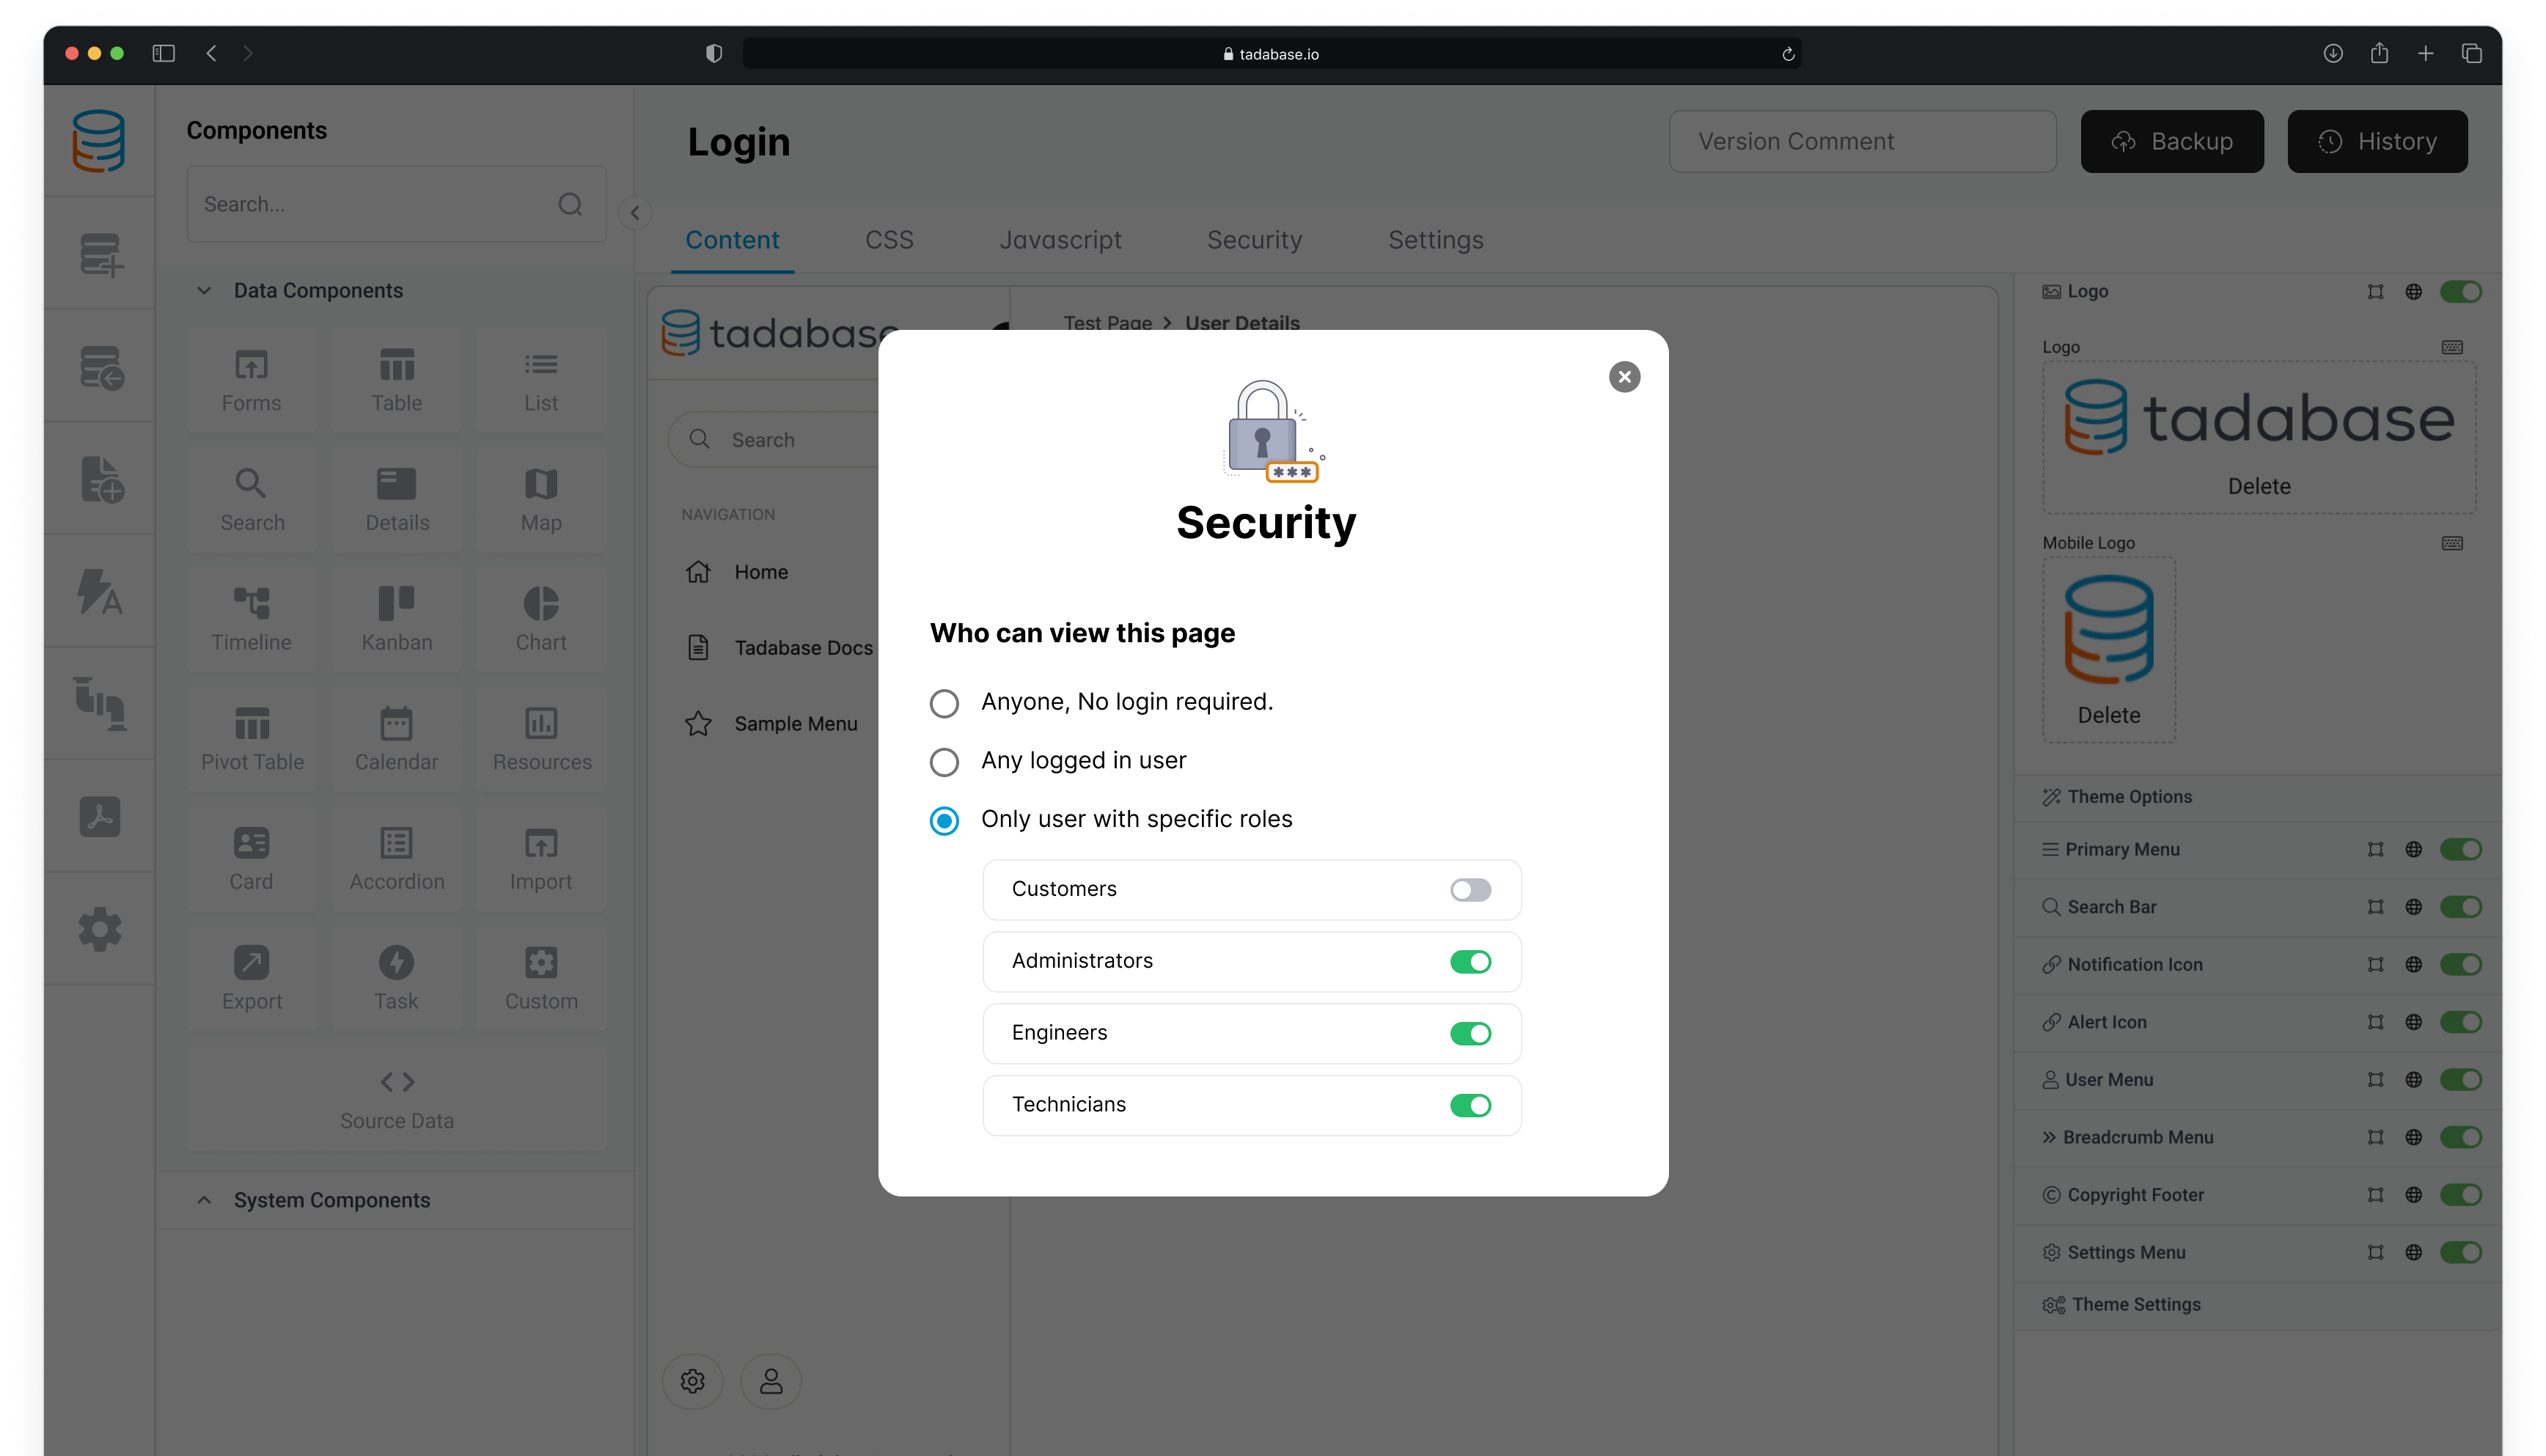The image size is (2546, 1456).
Task: Disable the Administrators role toggle
Action: pos(1470,962)
